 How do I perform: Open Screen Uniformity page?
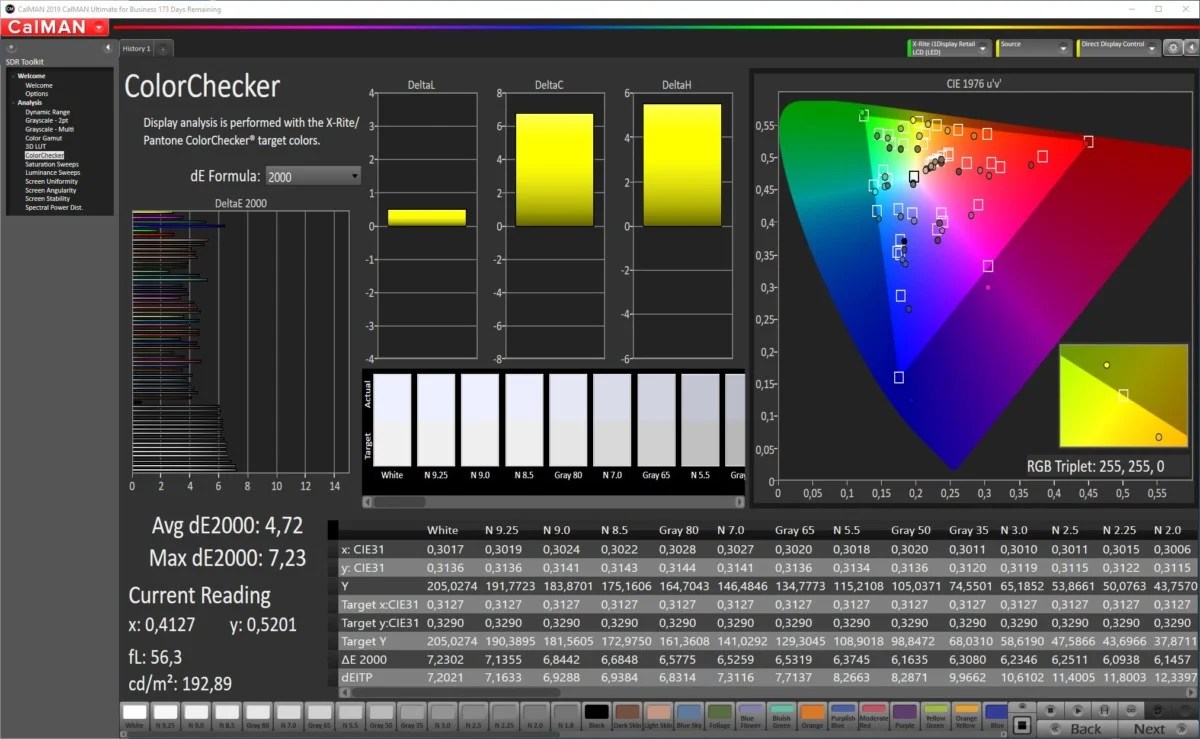51,181
